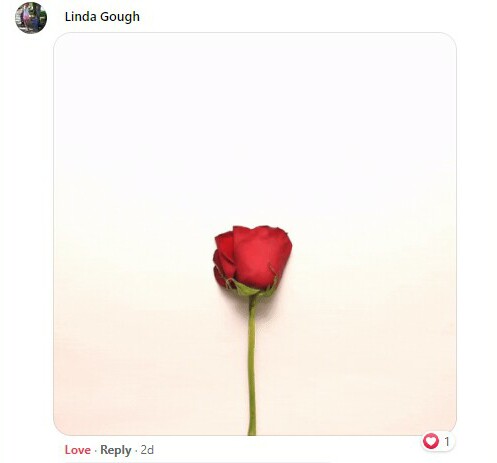Screen dimensions: 497x463
Task: View who reacted via the count 1
Action: click(x=447, y=442)
